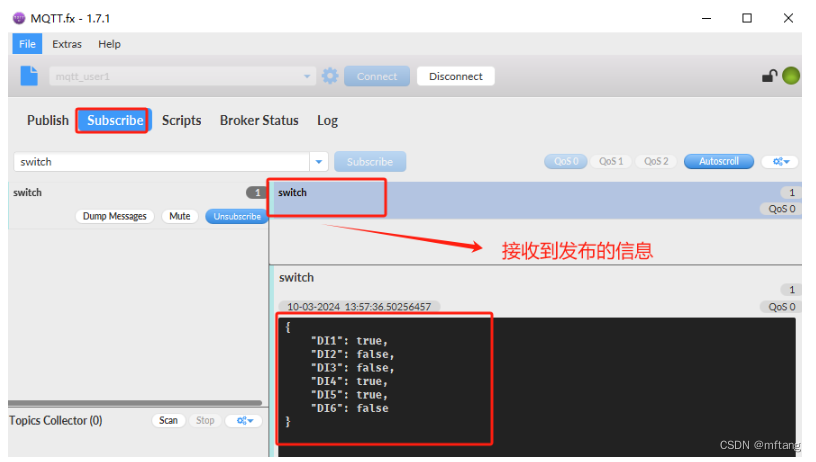
Task: Click QoS 0 badge in received message row
Action: click(x=781, y=209)
